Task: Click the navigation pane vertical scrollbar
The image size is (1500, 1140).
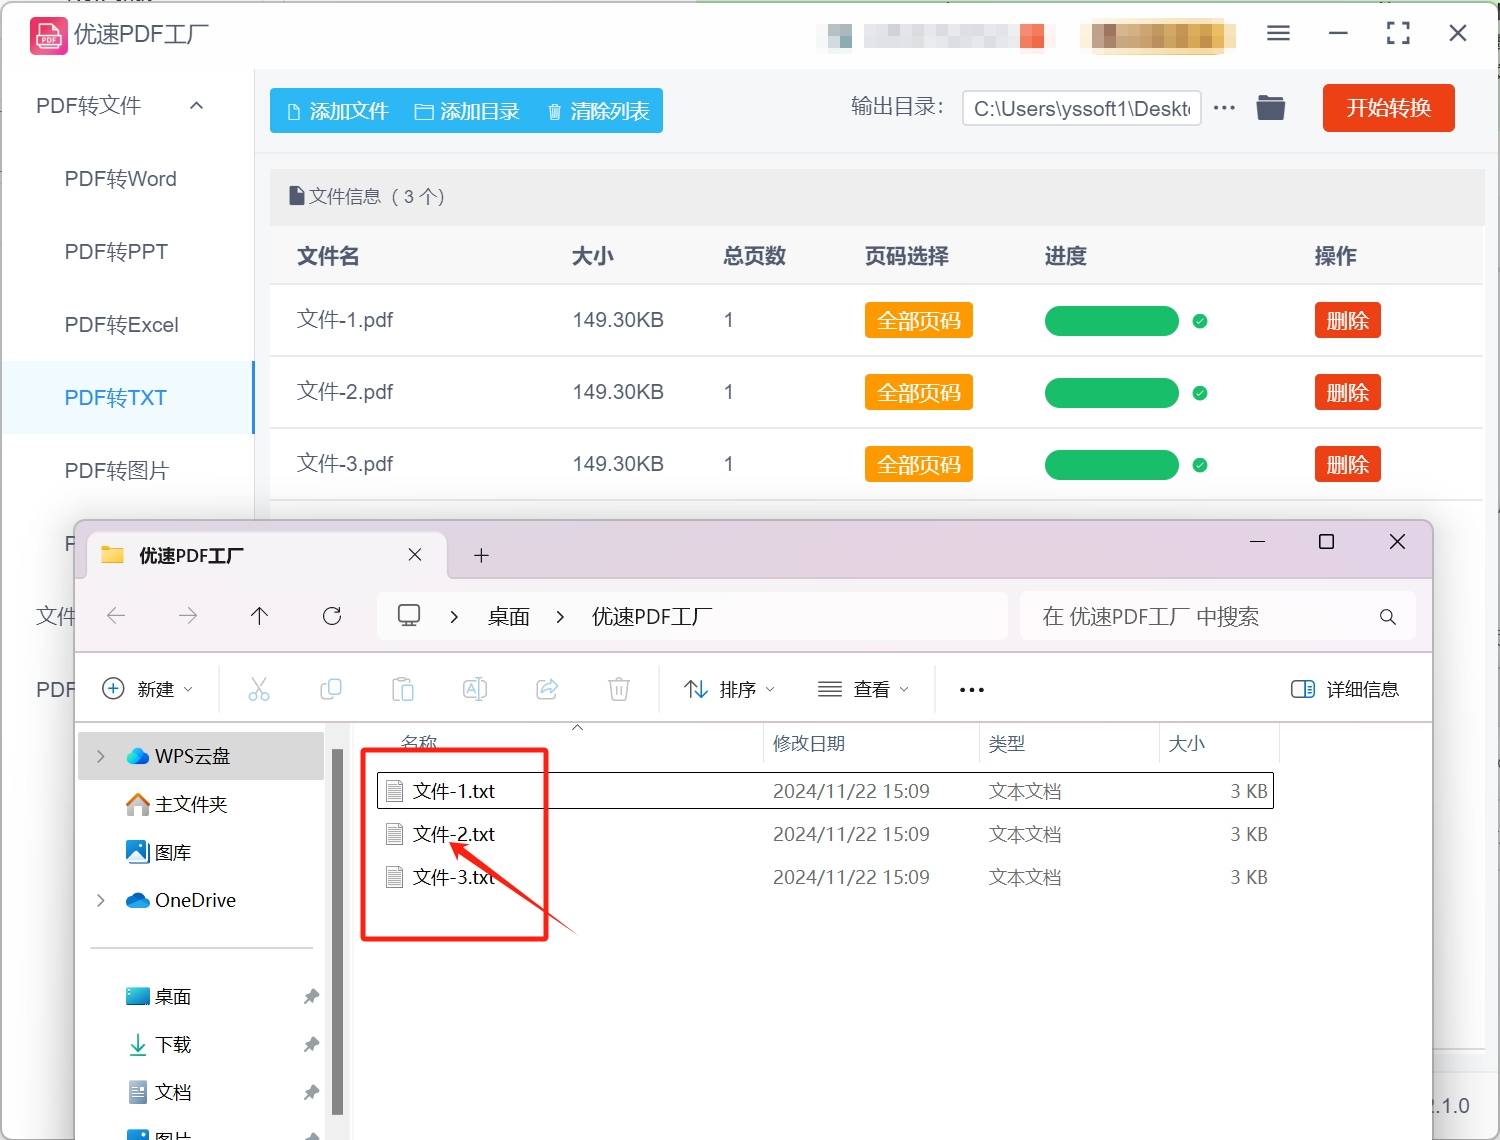Action: [x=337, y=930]
